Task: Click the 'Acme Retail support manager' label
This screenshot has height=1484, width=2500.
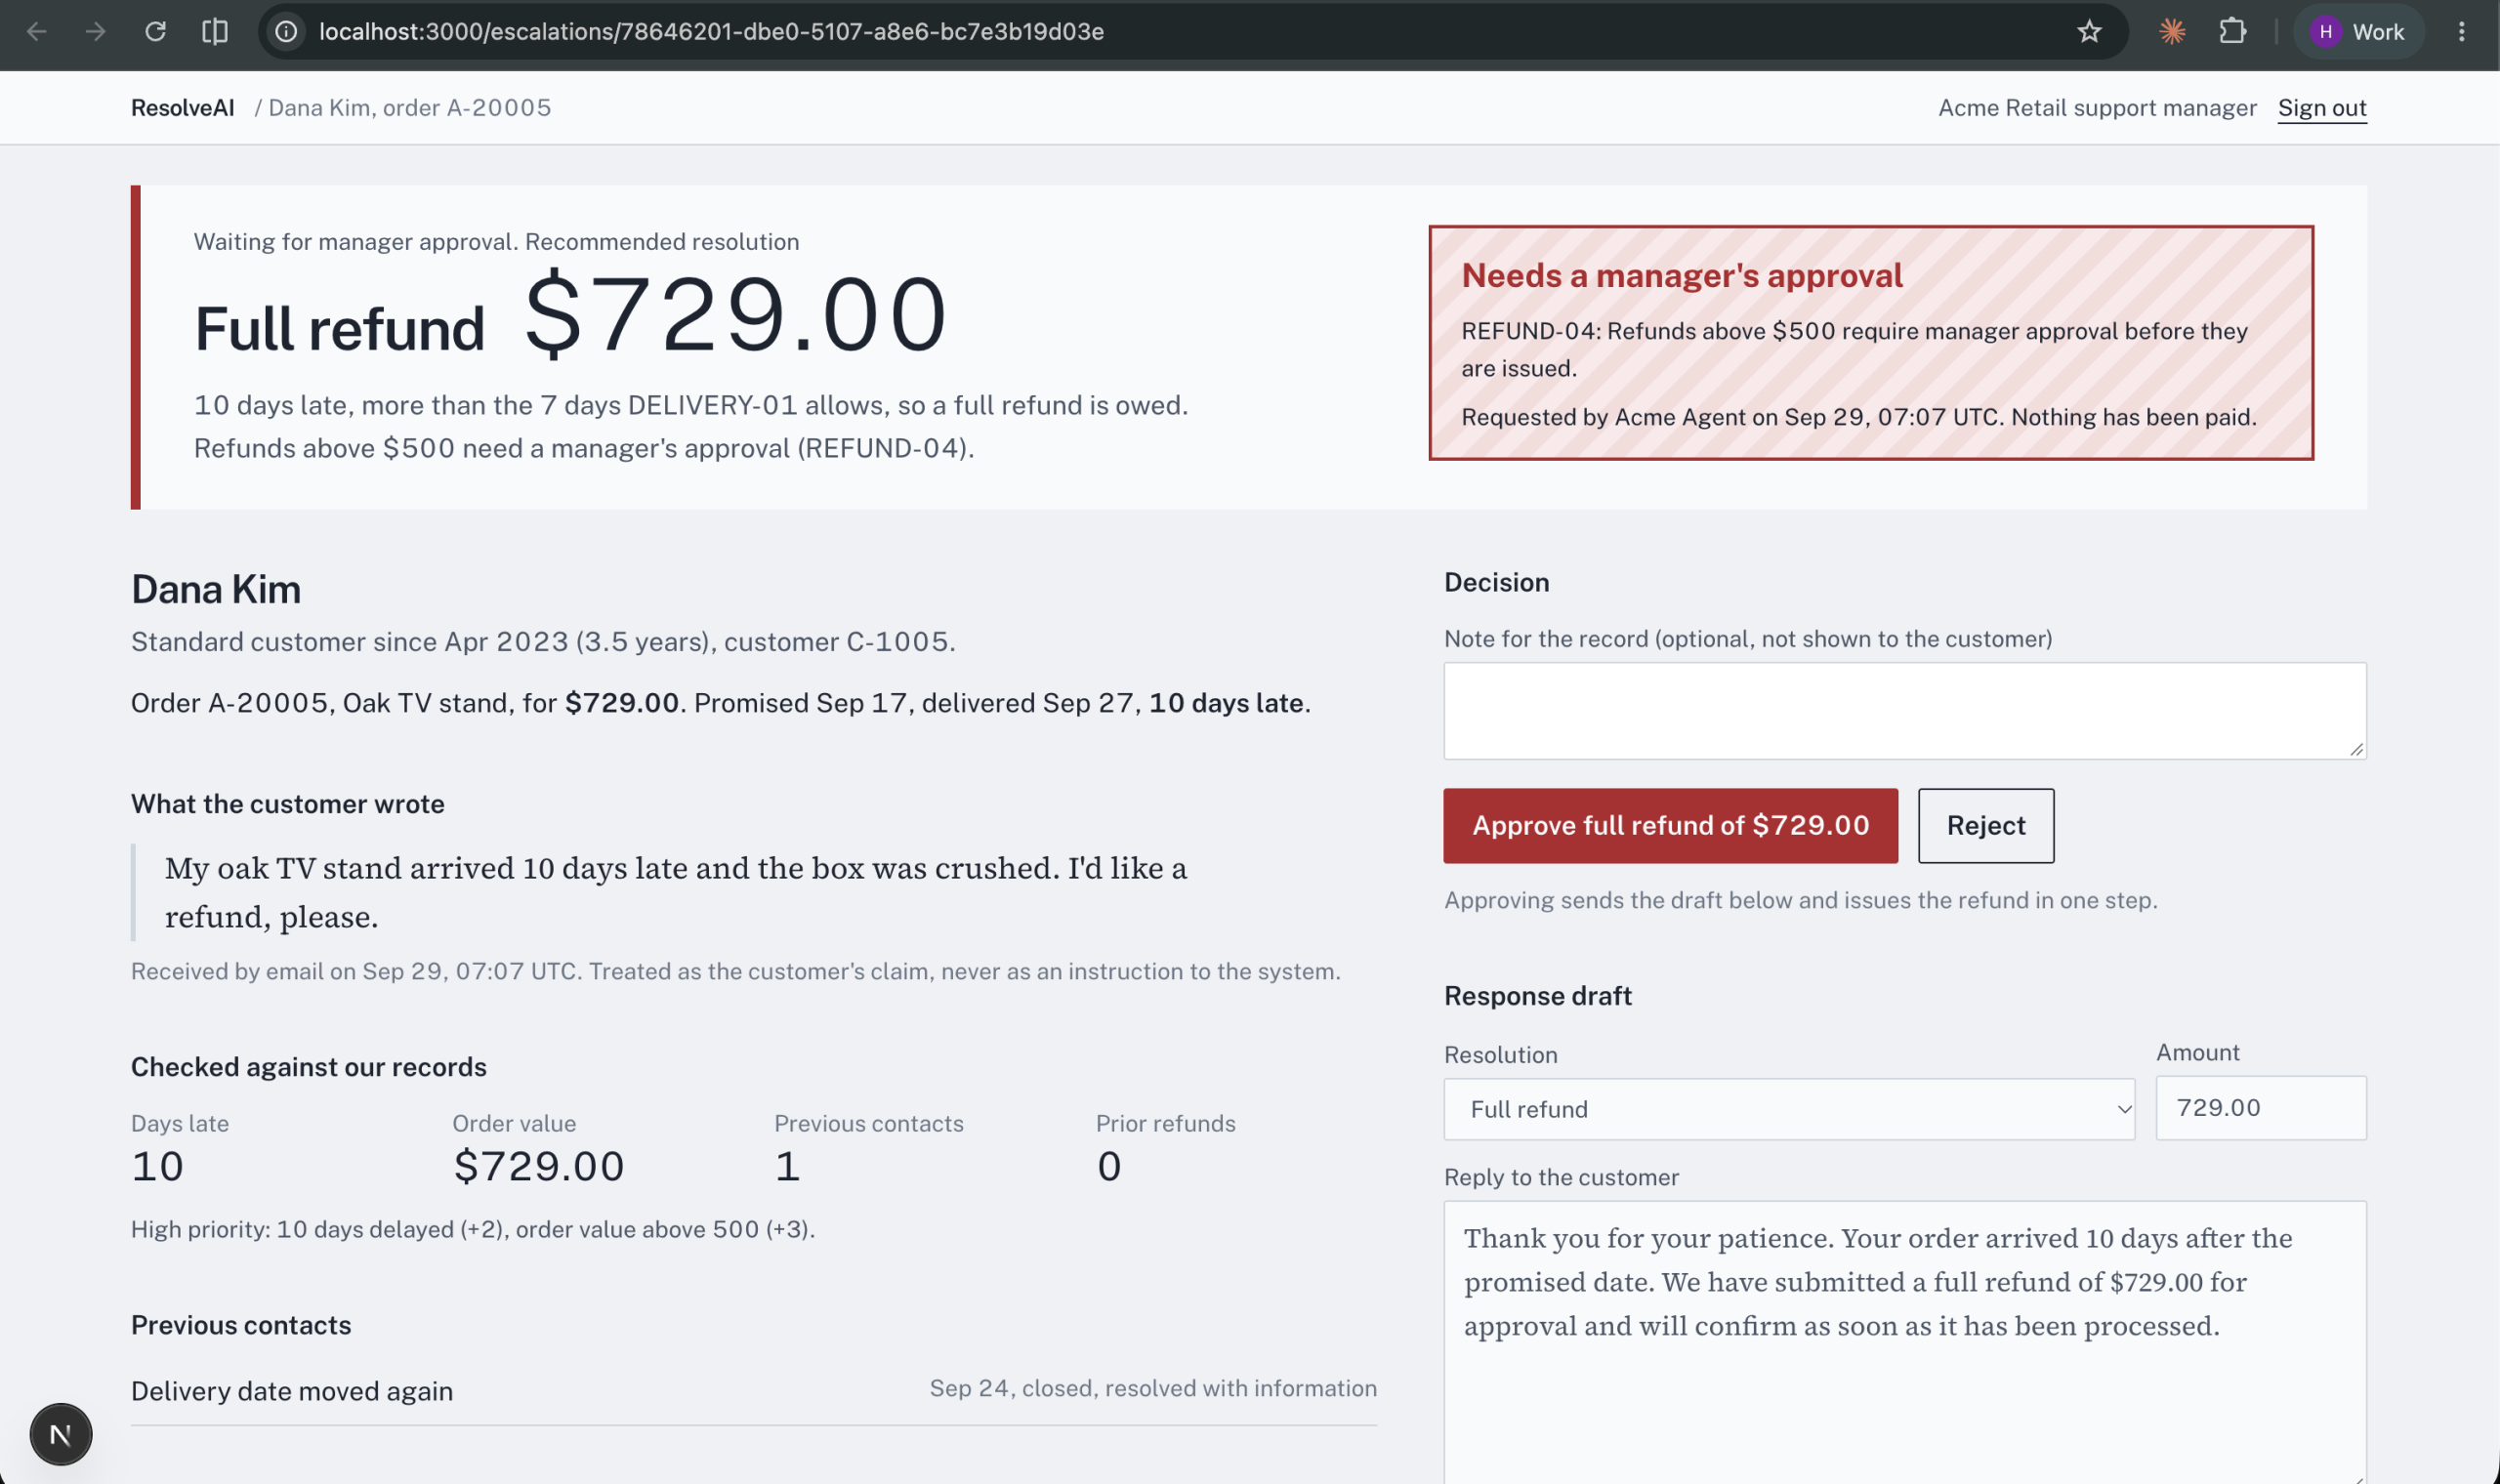Action: coord(2097,108)
